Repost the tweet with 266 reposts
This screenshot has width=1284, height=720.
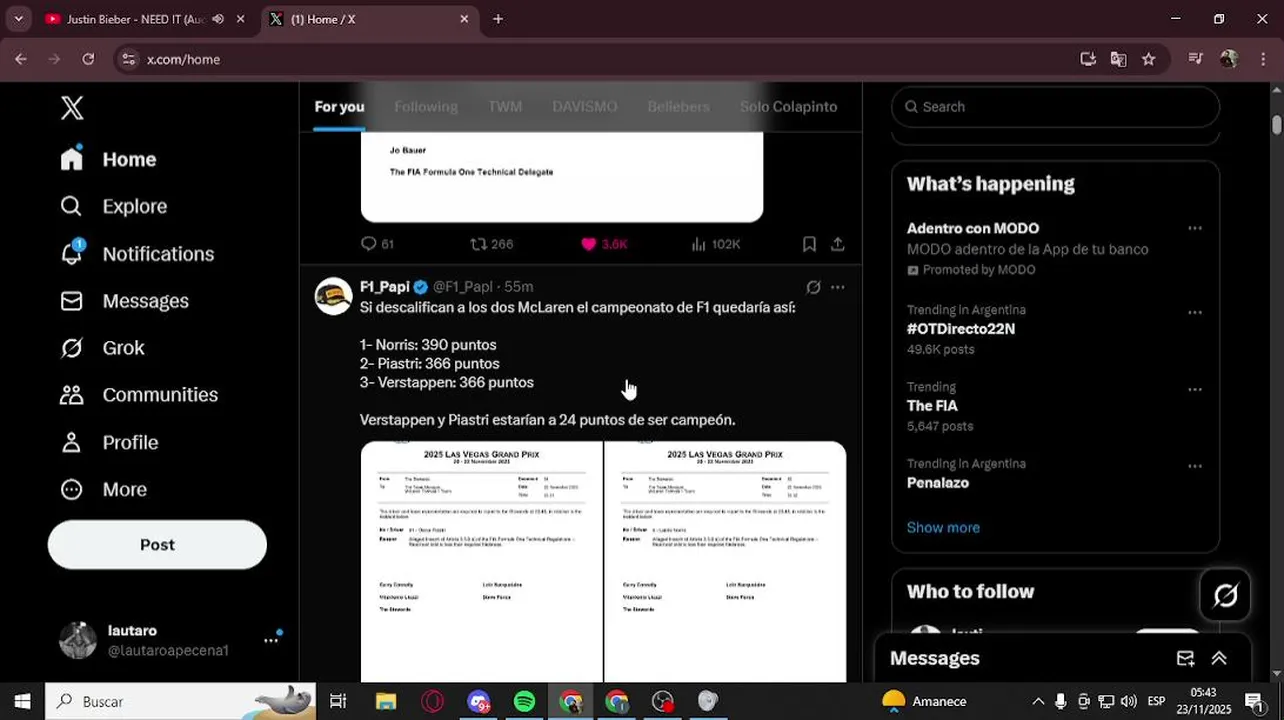(491, 244)
